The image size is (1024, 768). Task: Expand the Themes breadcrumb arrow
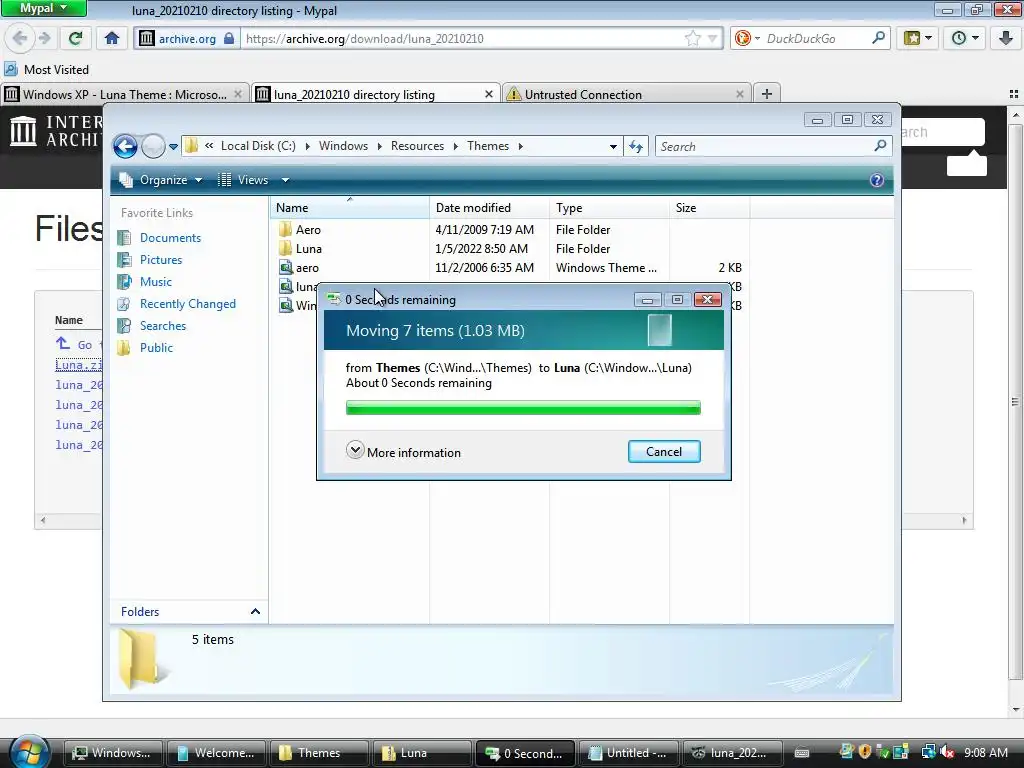(520, 146)
